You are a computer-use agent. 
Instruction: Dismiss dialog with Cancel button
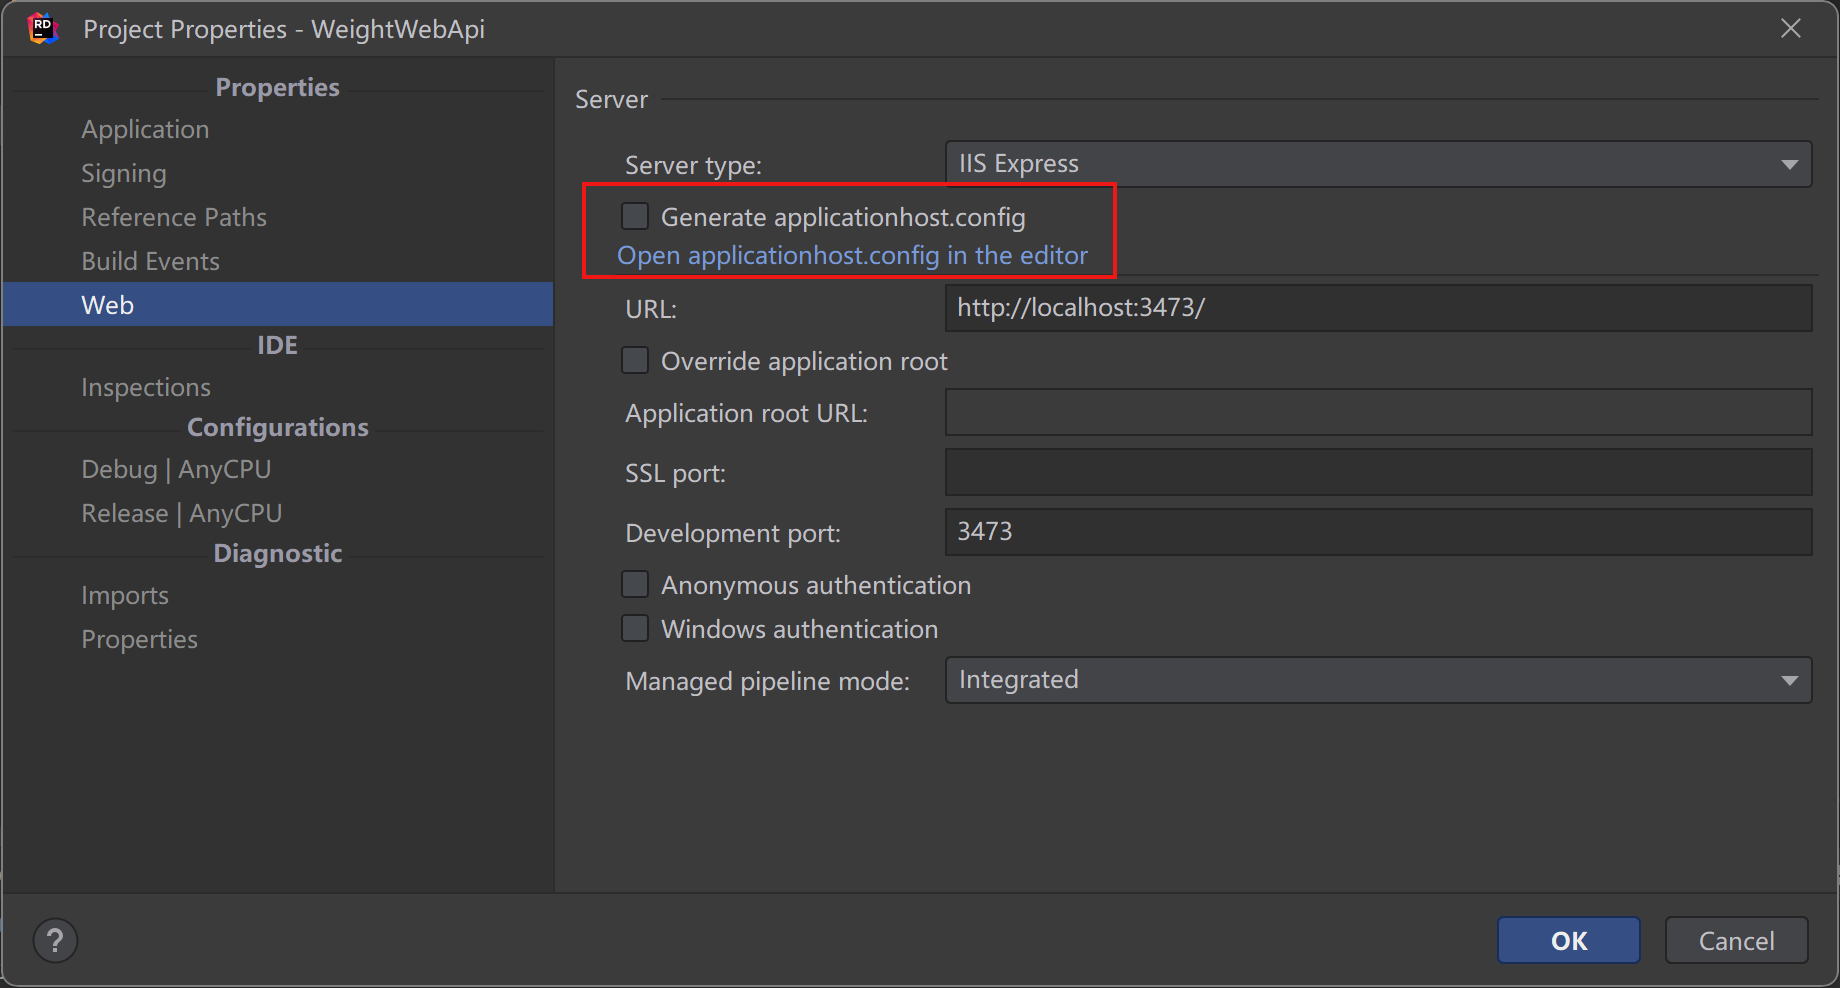point(1736,940)
